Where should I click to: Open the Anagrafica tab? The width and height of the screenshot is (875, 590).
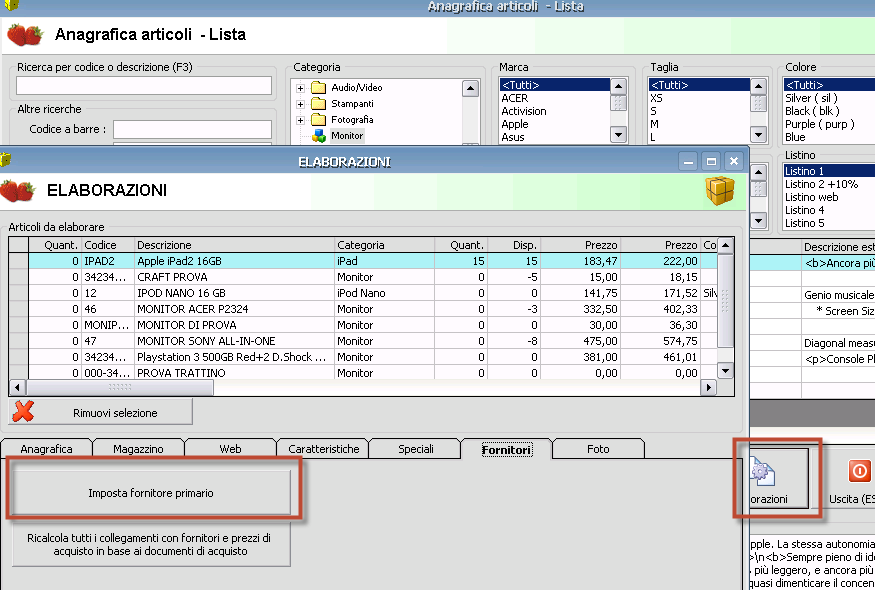(46, 449)
